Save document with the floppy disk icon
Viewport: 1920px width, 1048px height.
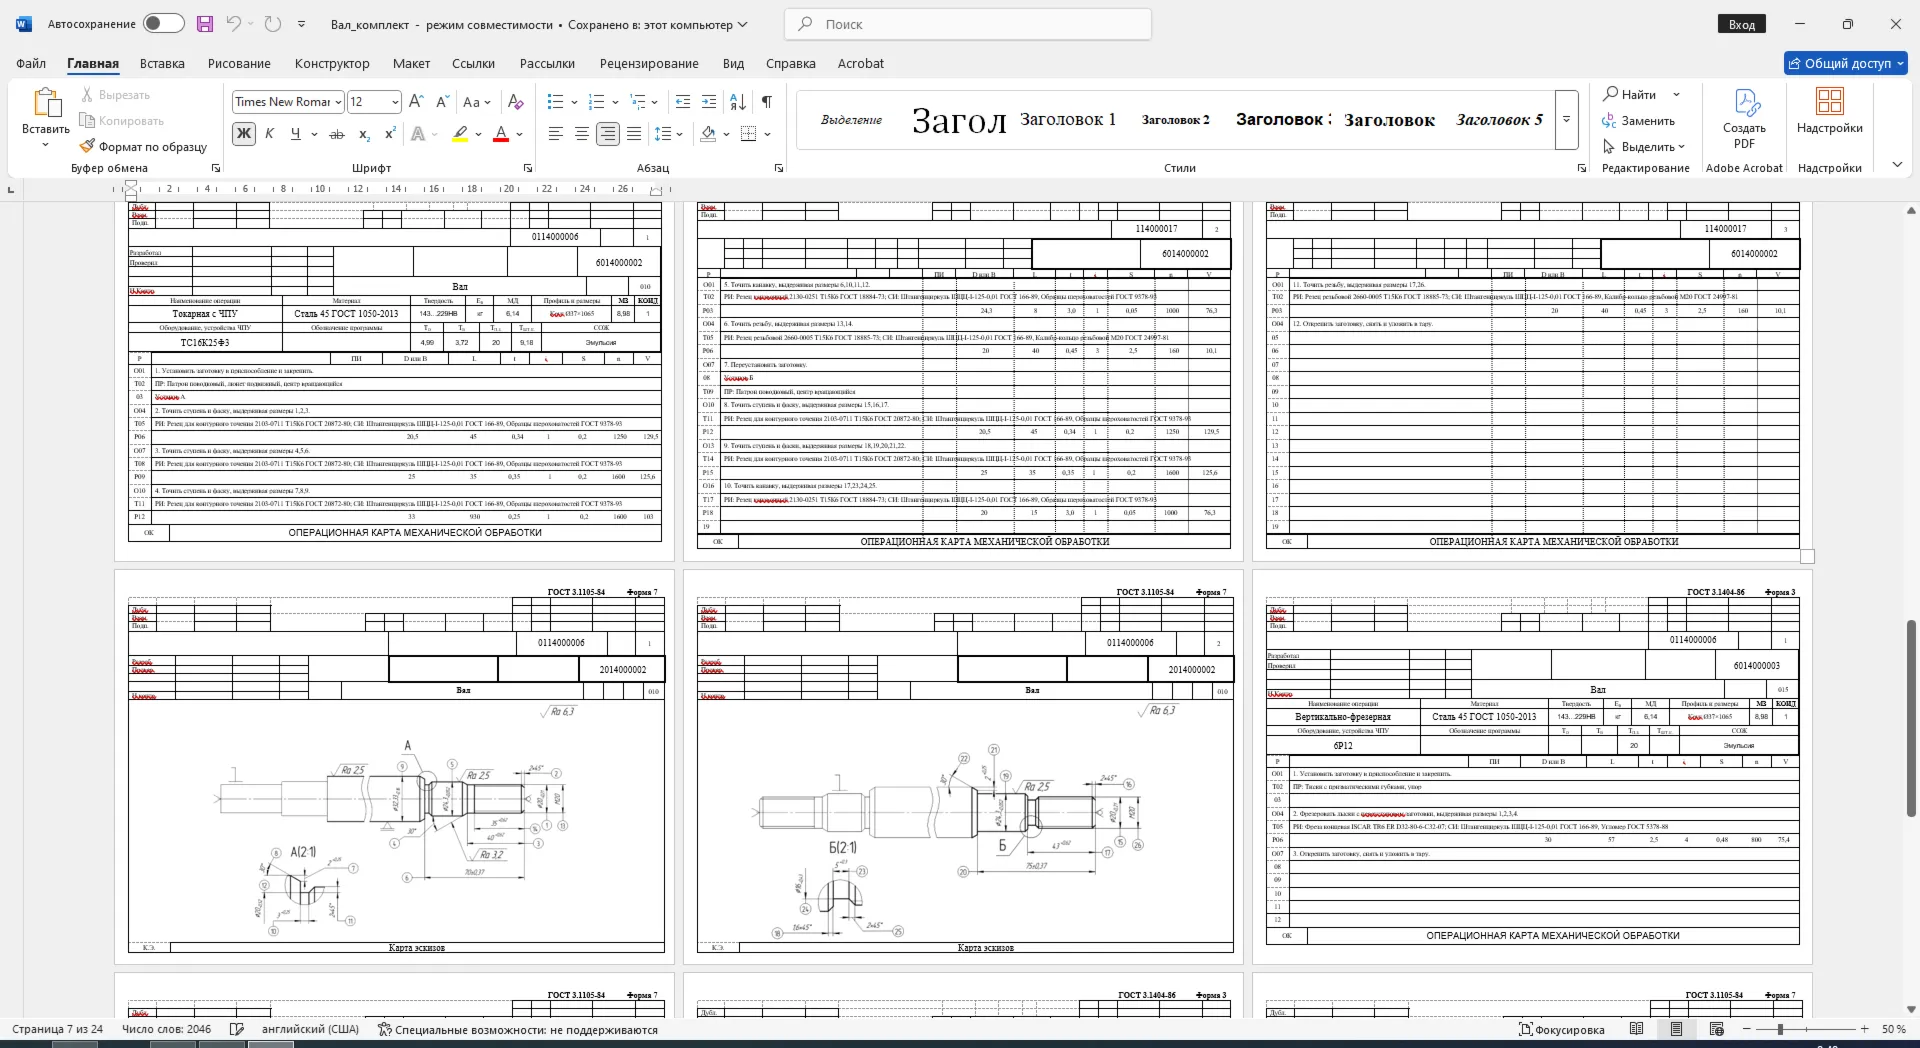point(204,24)
